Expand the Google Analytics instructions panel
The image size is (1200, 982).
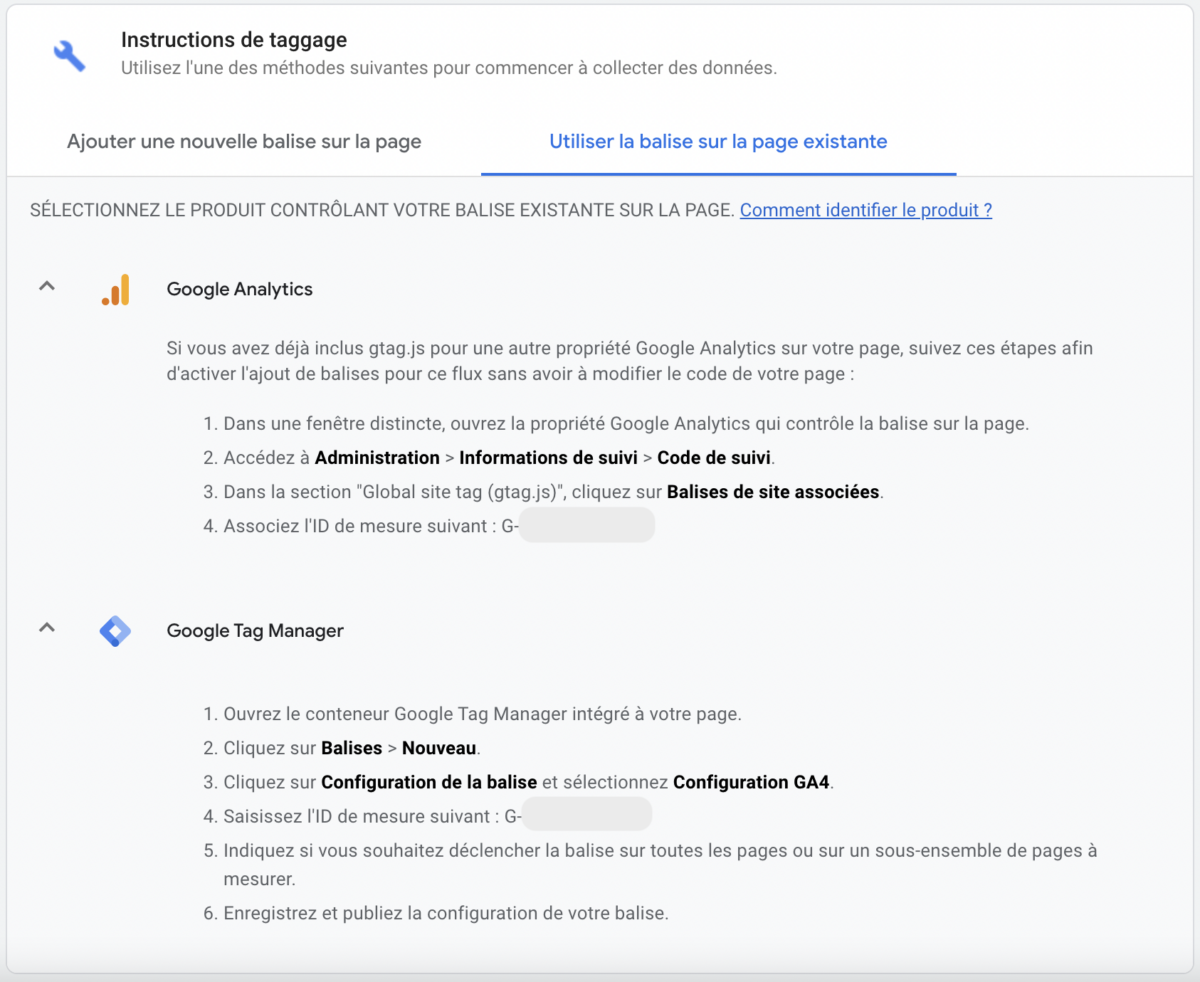pyautogui.click(x=46, y=286)
